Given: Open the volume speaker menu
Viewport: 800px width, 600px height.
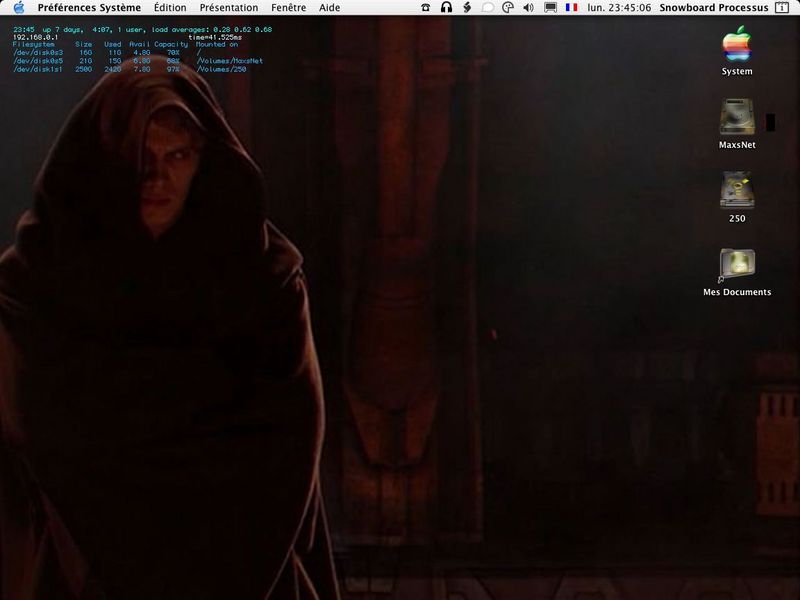Looking at the screenshot, I should pos(529,8).
